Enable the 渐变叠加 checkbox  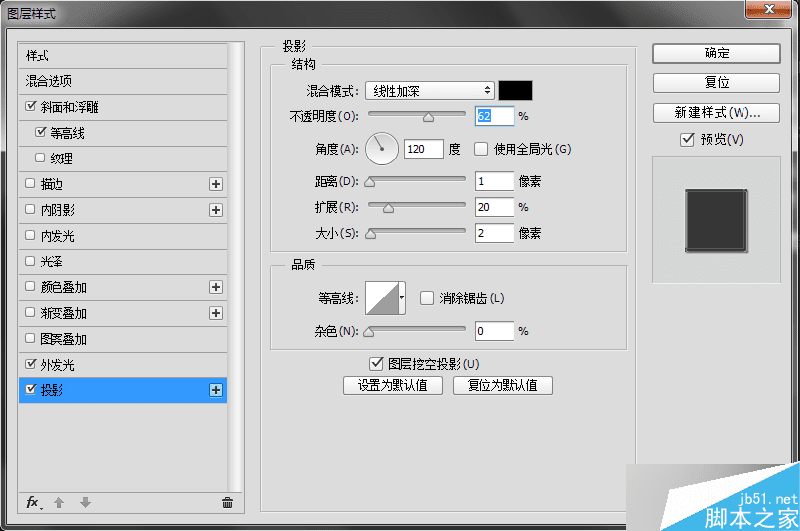30,312
